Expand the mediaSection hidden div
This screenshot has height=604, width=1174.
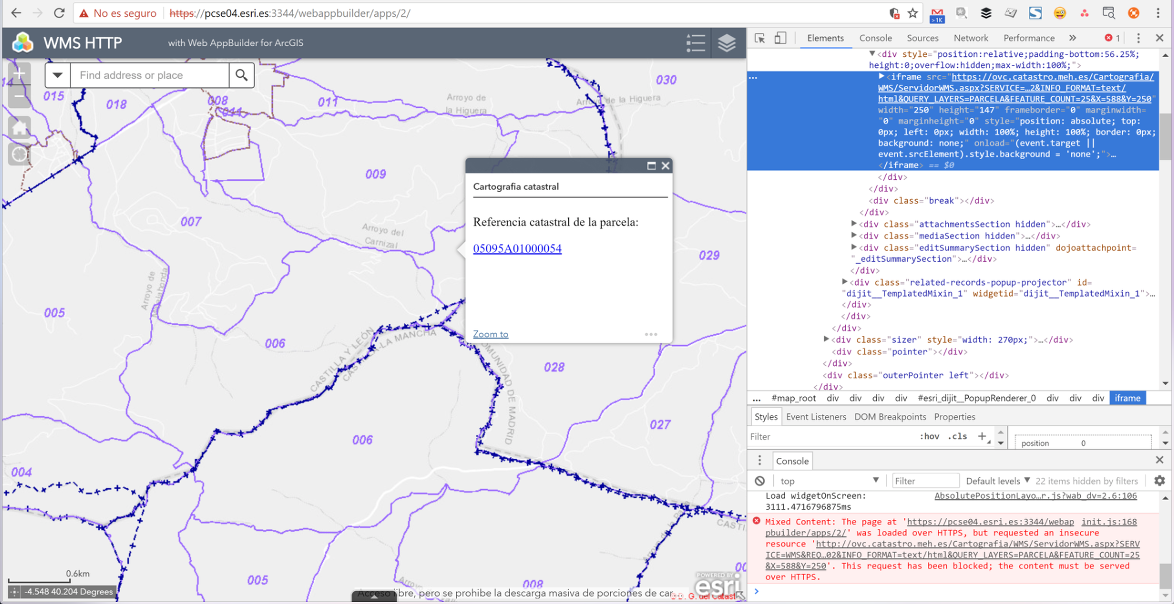pyautogui.click(x=854, y=235)
